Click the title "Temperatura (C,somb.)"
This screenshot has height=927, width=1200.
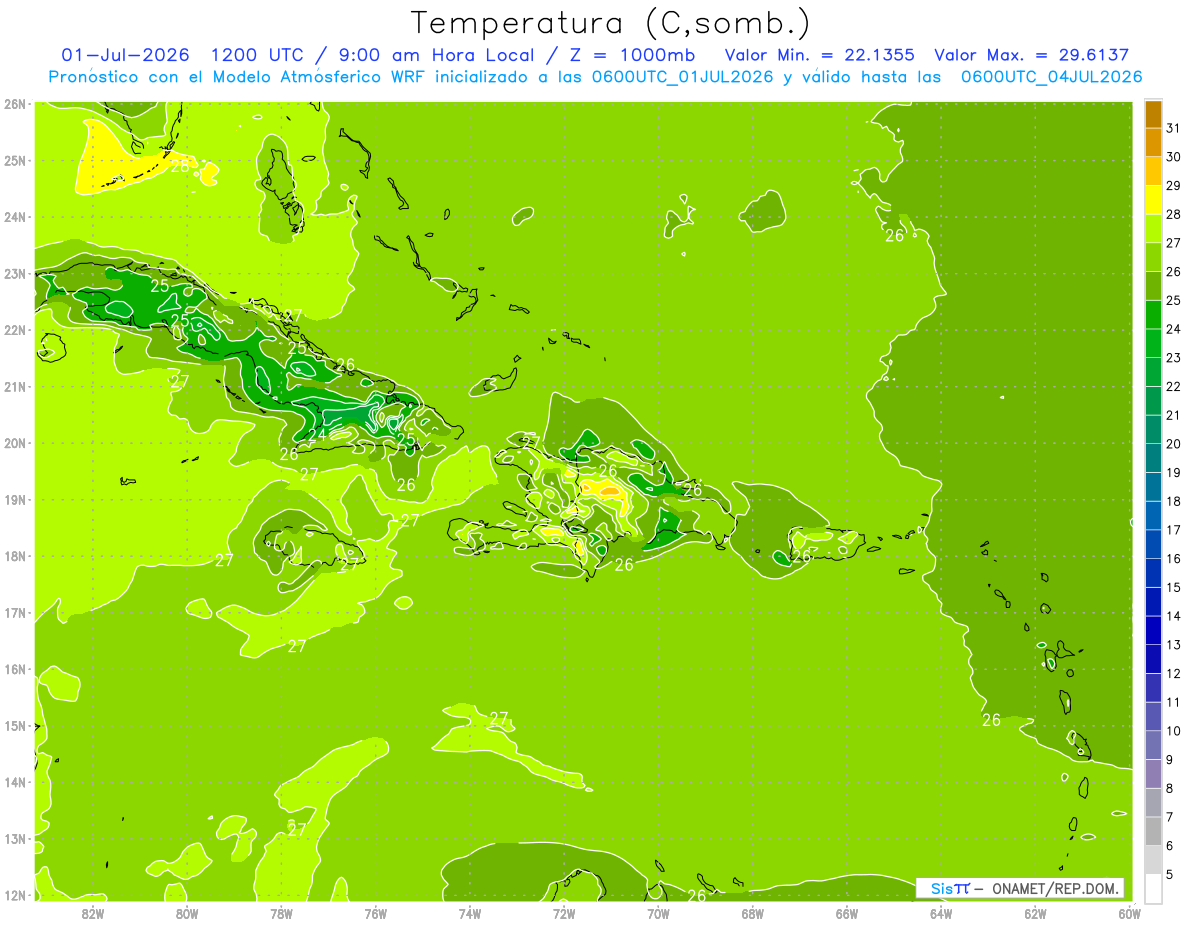[x=611, y=23]
